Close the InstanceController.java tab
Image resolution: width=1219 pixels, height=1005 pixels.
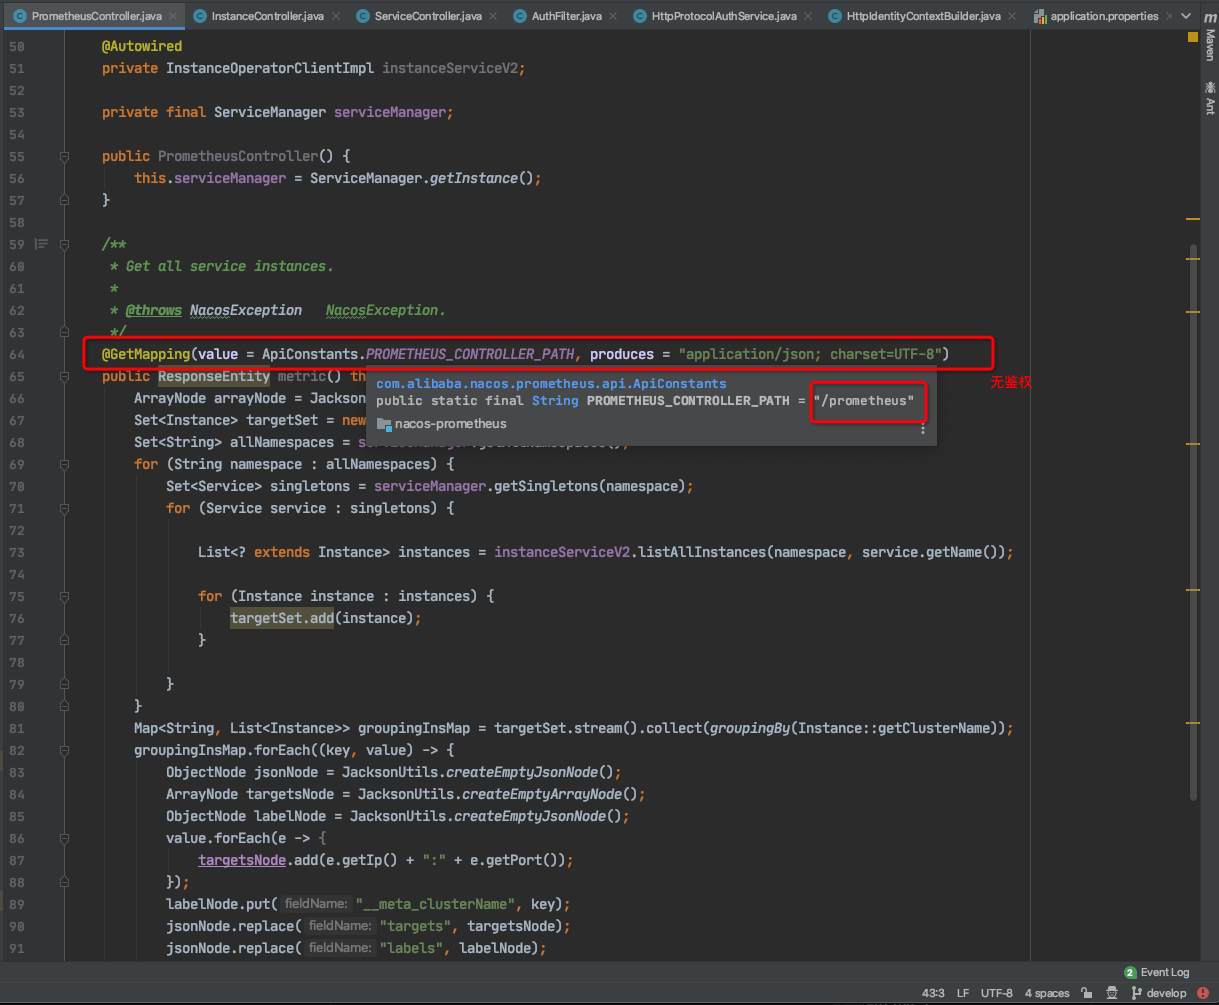[x=337, y=17]
